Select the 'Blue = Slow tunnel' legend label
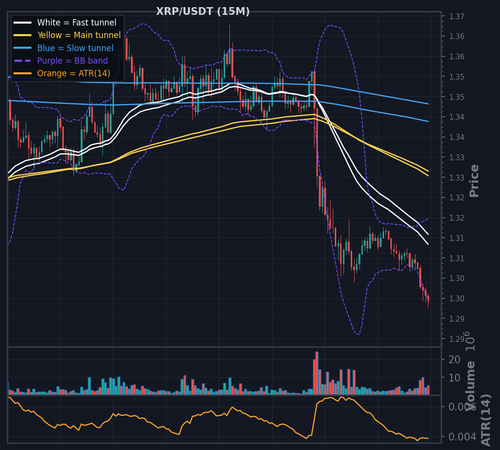 75,48
